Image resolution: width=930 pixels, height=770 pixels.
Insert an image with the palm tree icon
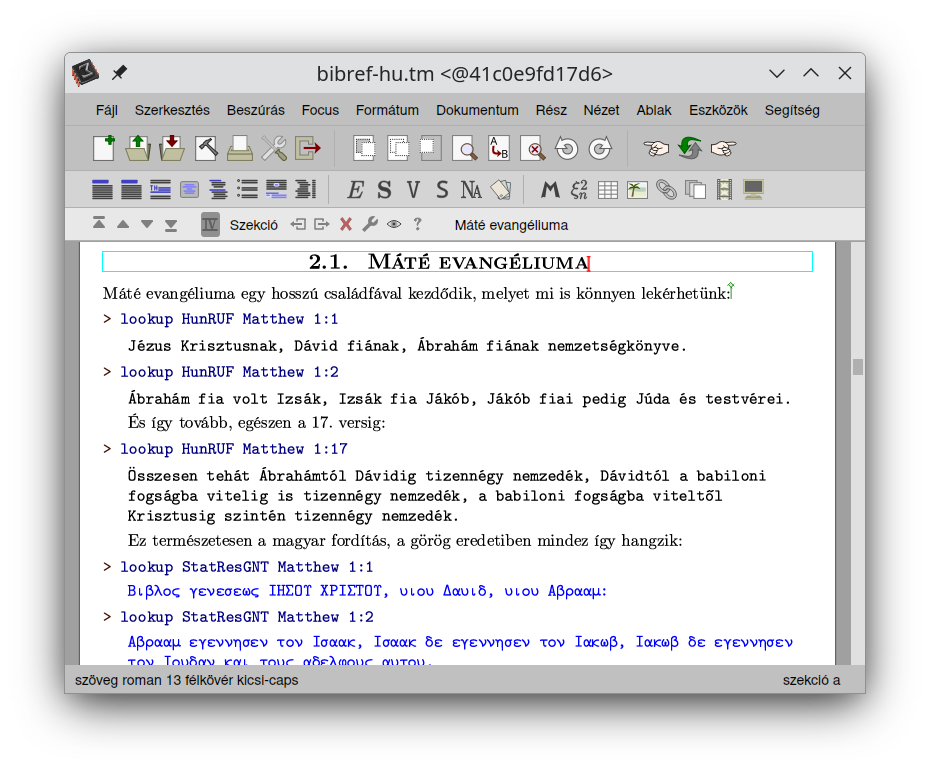[637, 189]
